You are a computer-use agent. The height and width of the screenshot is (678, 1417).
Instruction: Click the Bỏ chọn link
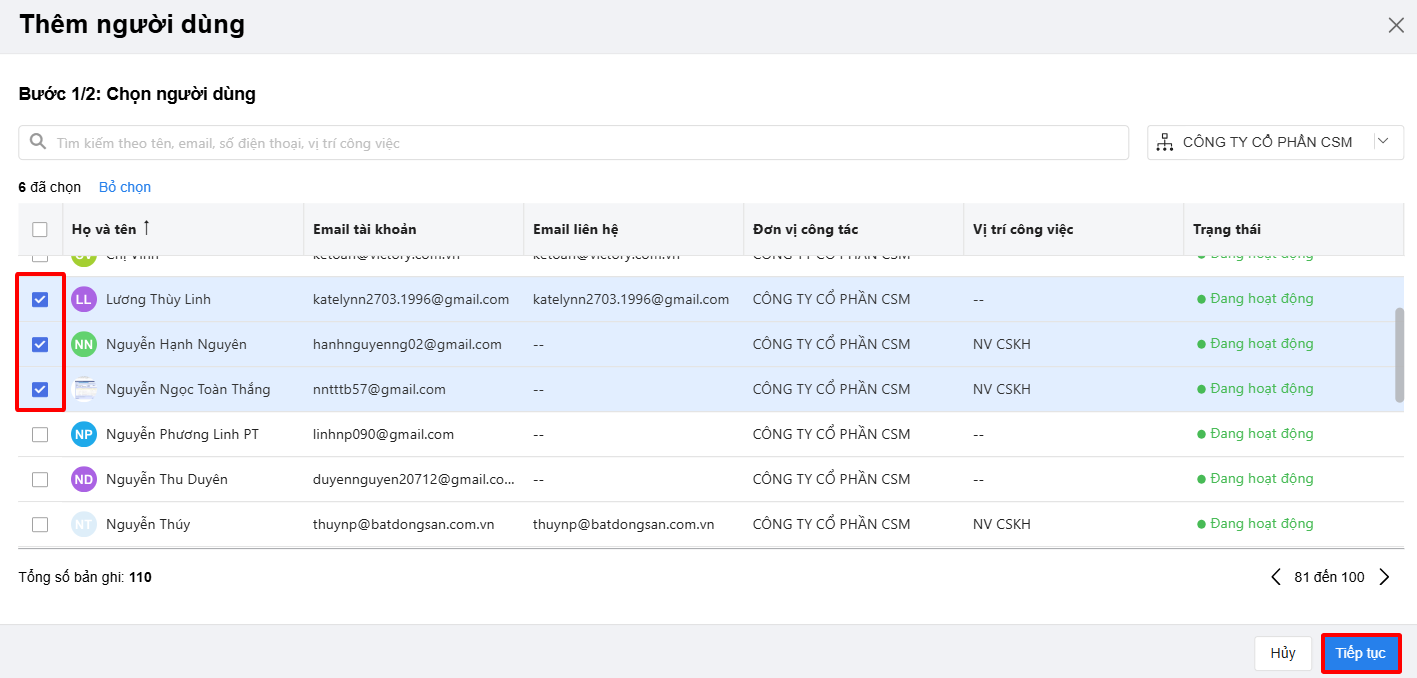click(125, 187)
